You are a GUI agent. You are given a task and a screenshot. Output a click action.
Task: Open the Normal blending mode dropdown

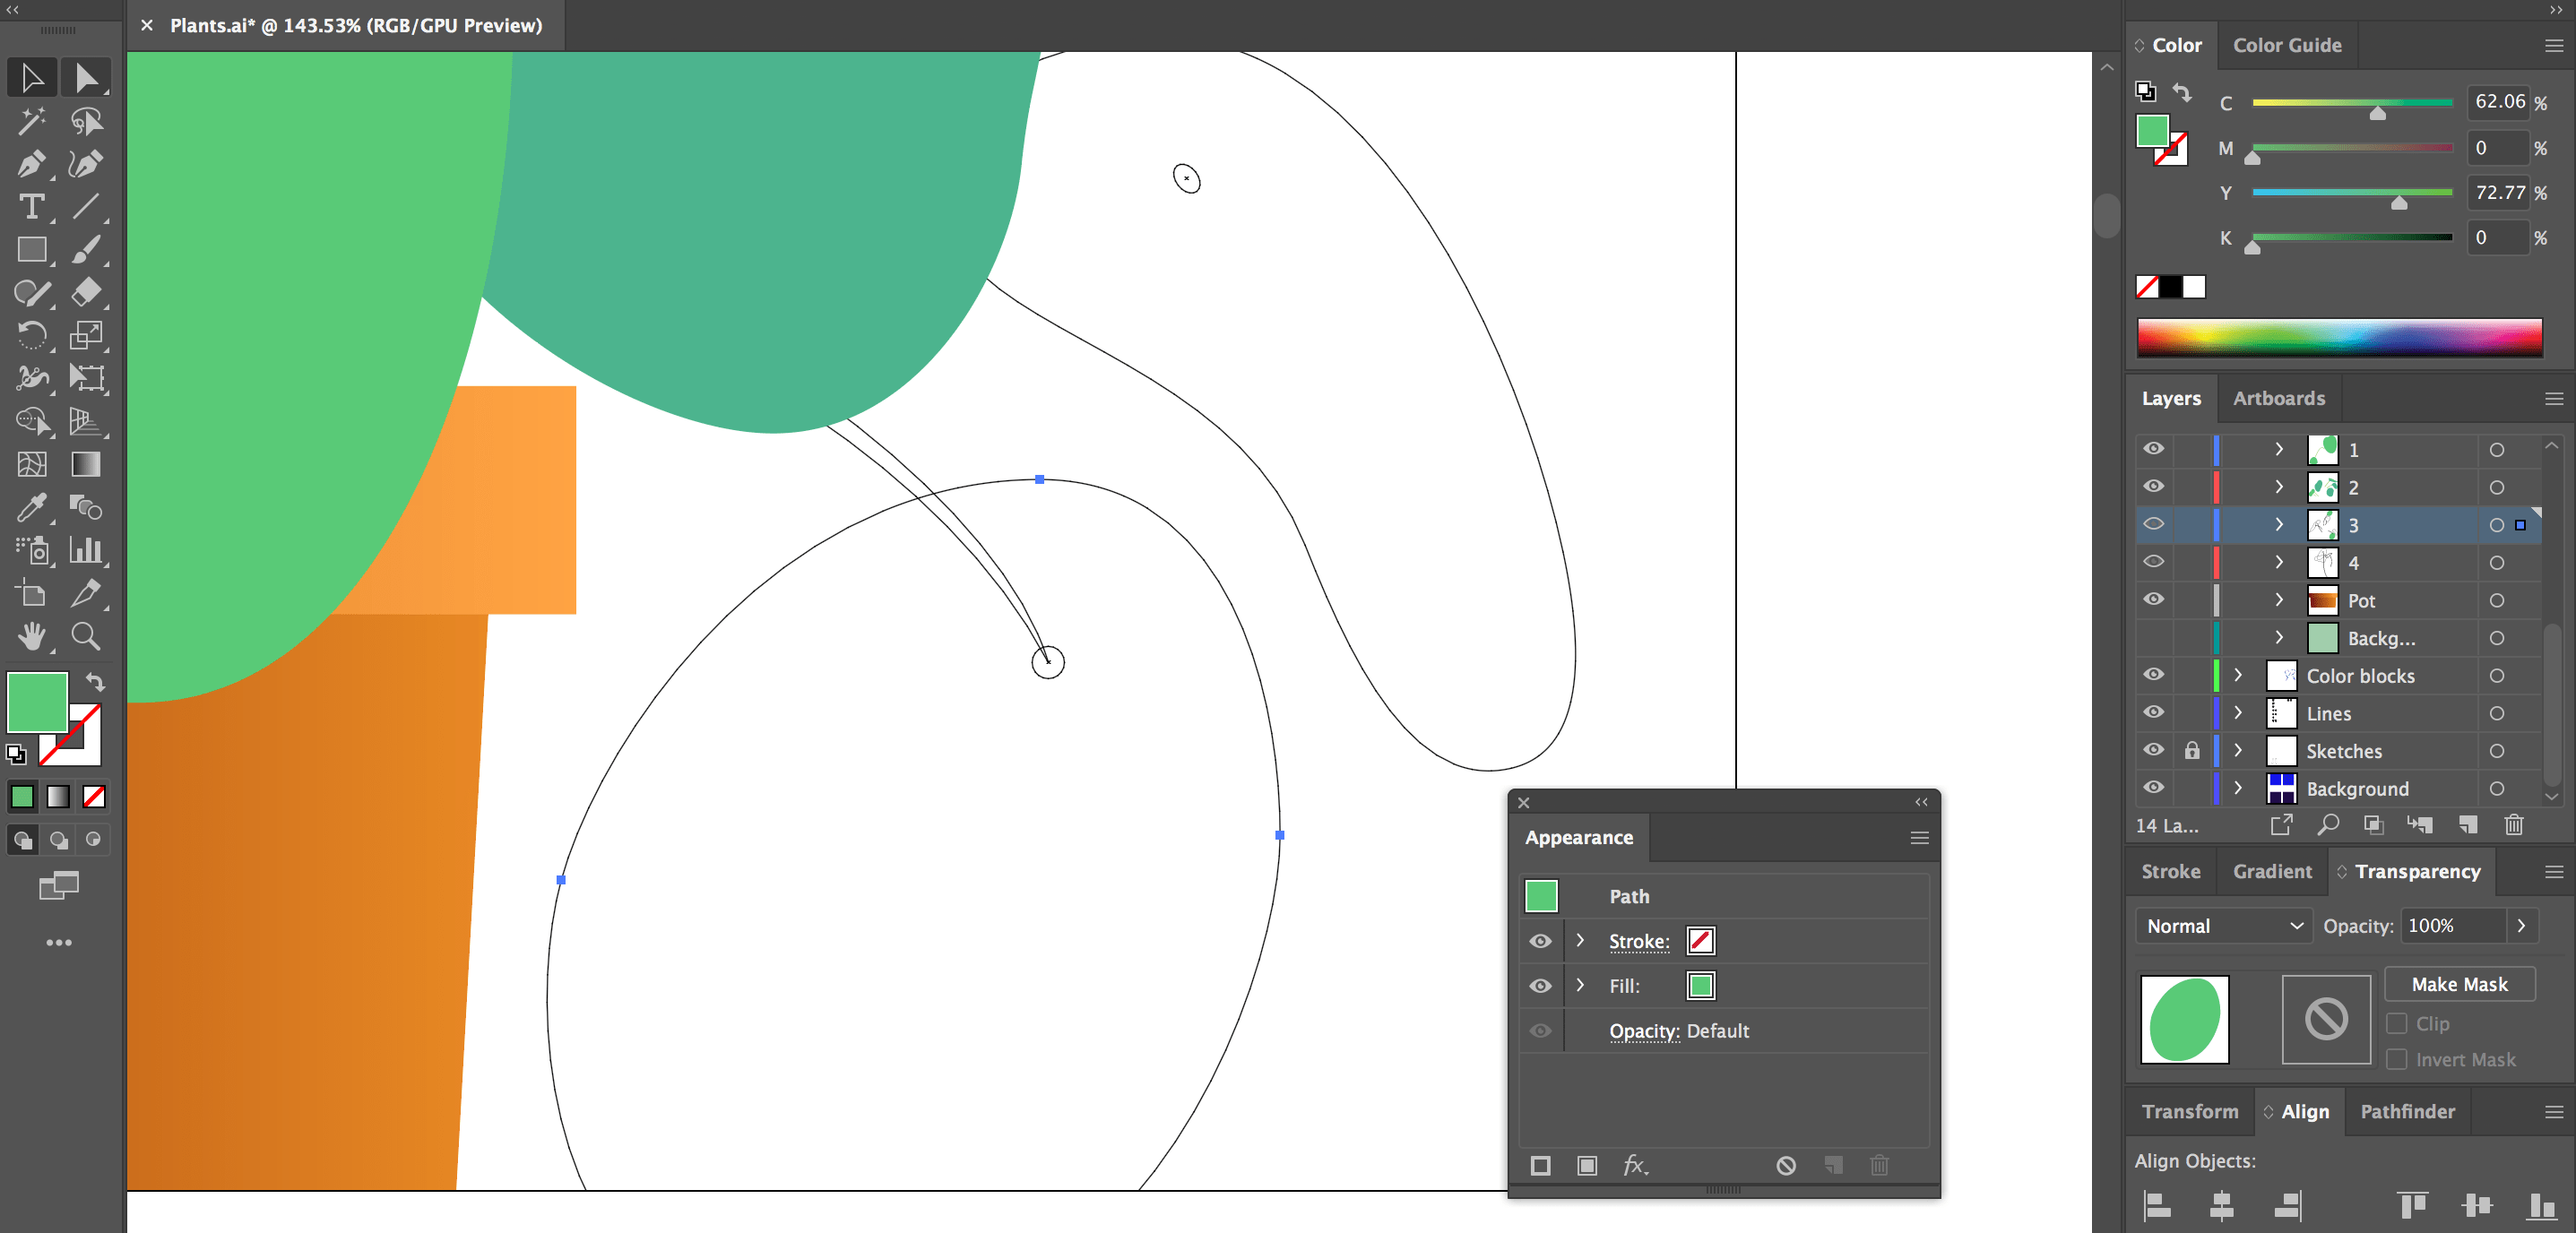click(x=2224, y=926)
